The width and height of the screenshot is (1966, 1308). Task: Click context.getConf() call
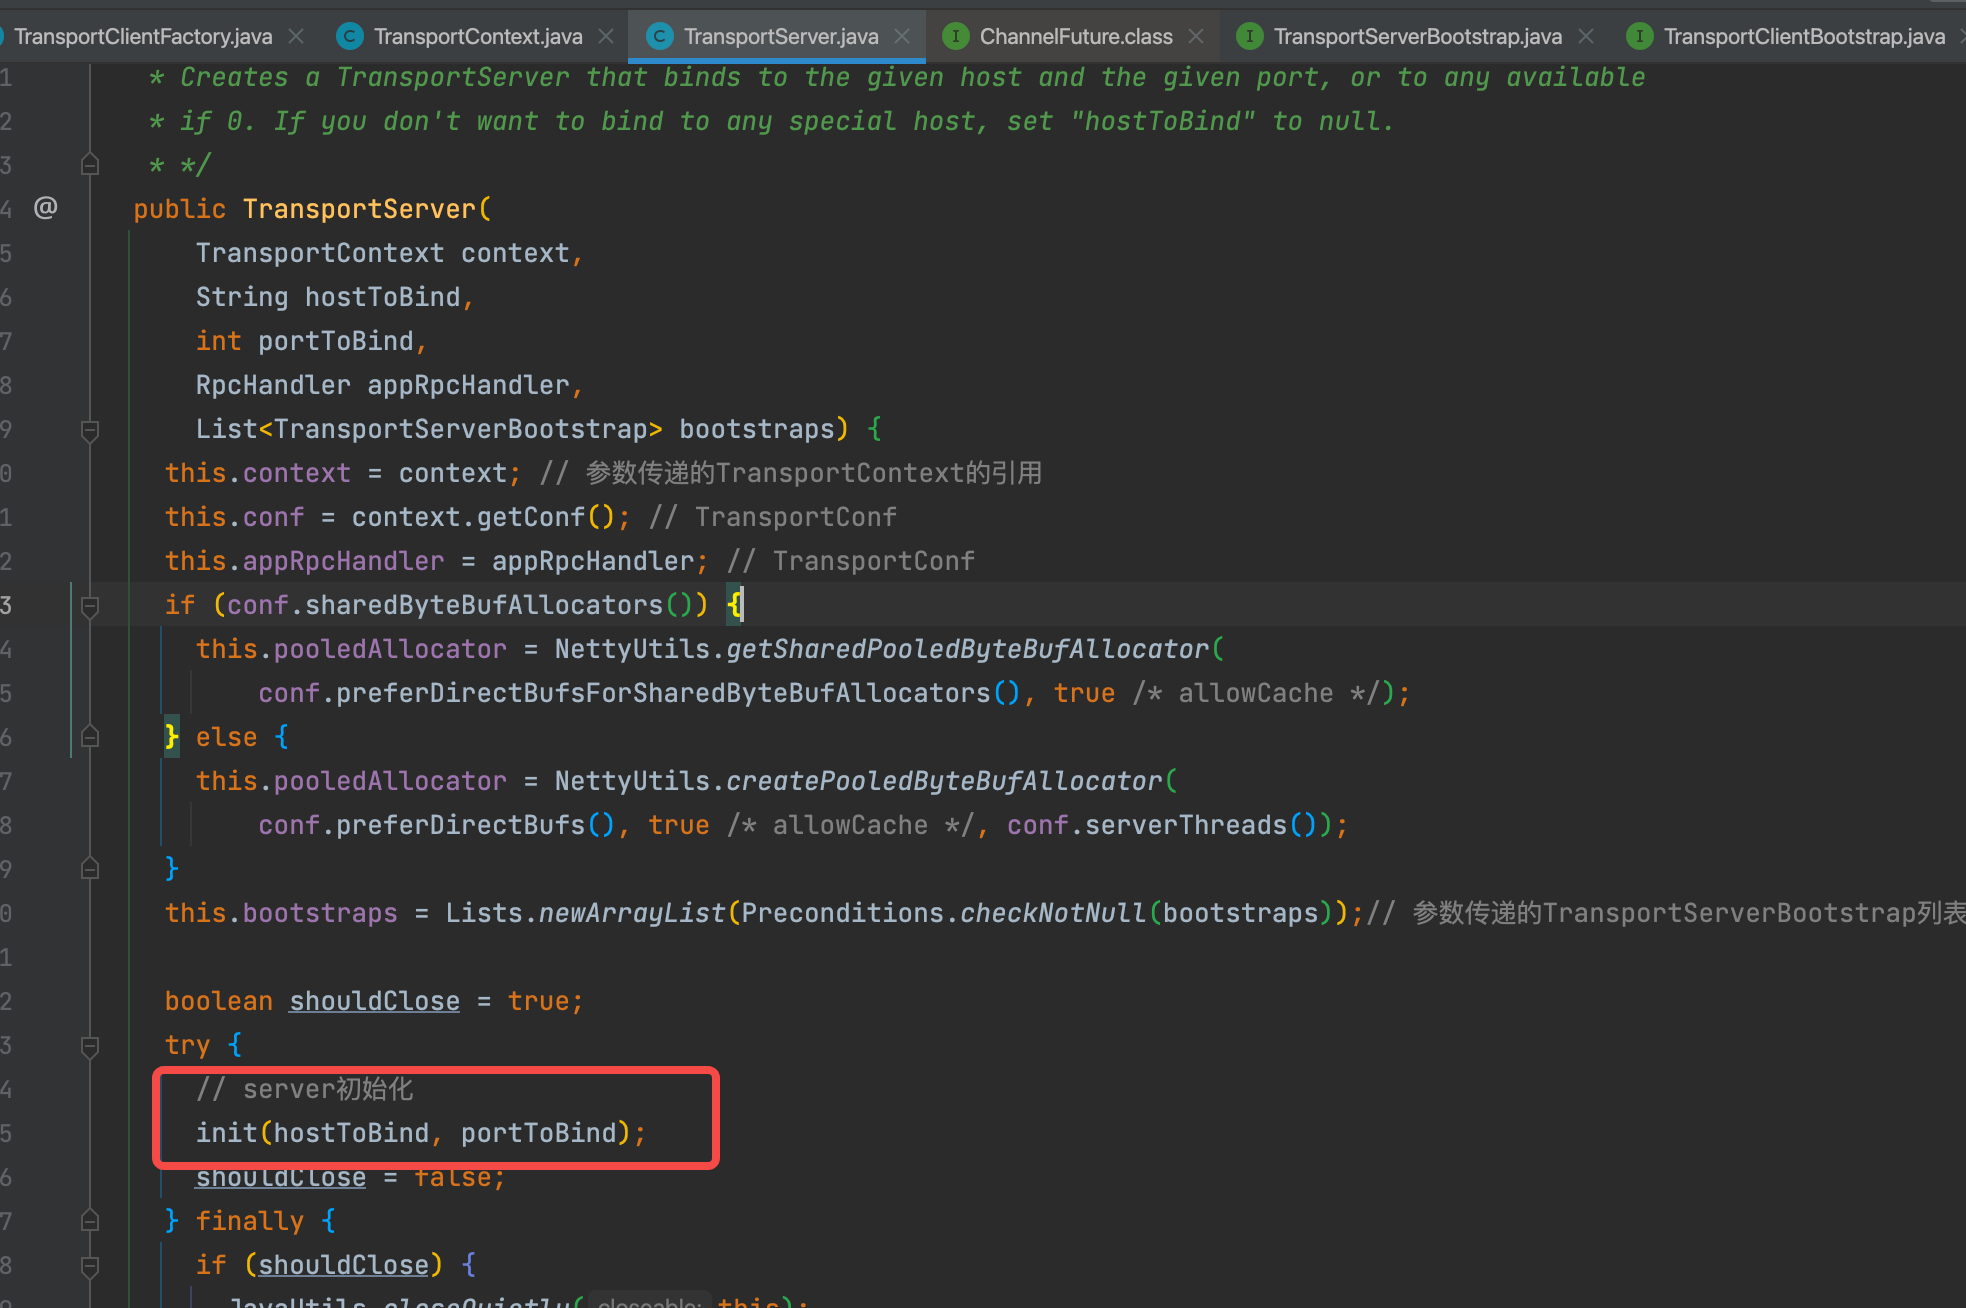[x=483, y=517]
